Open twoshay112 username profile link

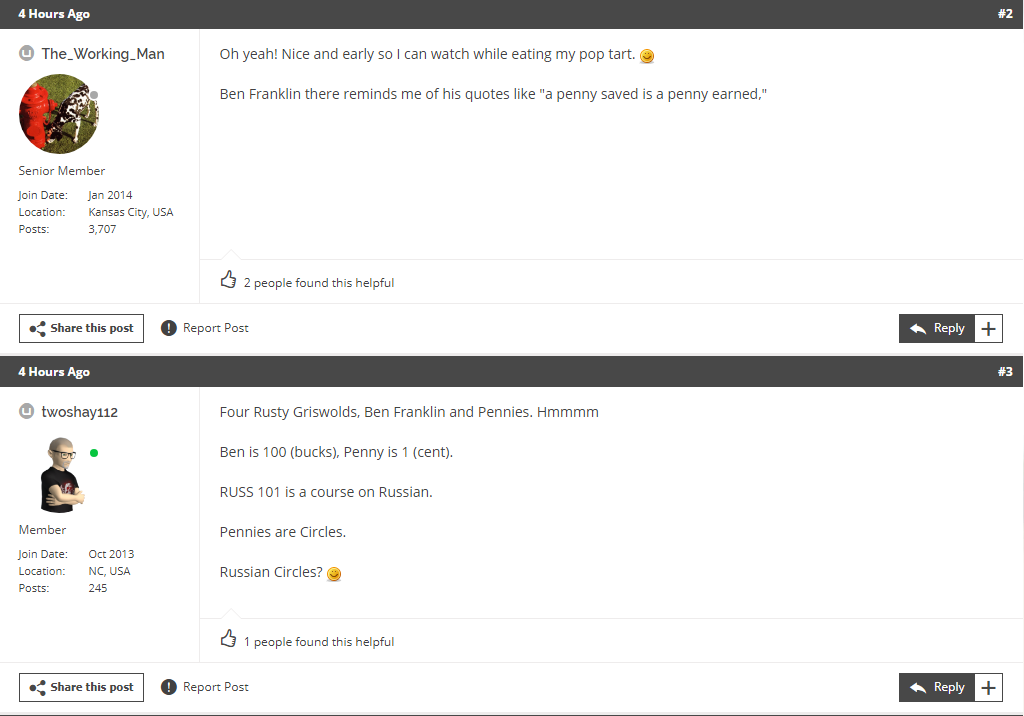pyautogui.click(x=80, y=412)
